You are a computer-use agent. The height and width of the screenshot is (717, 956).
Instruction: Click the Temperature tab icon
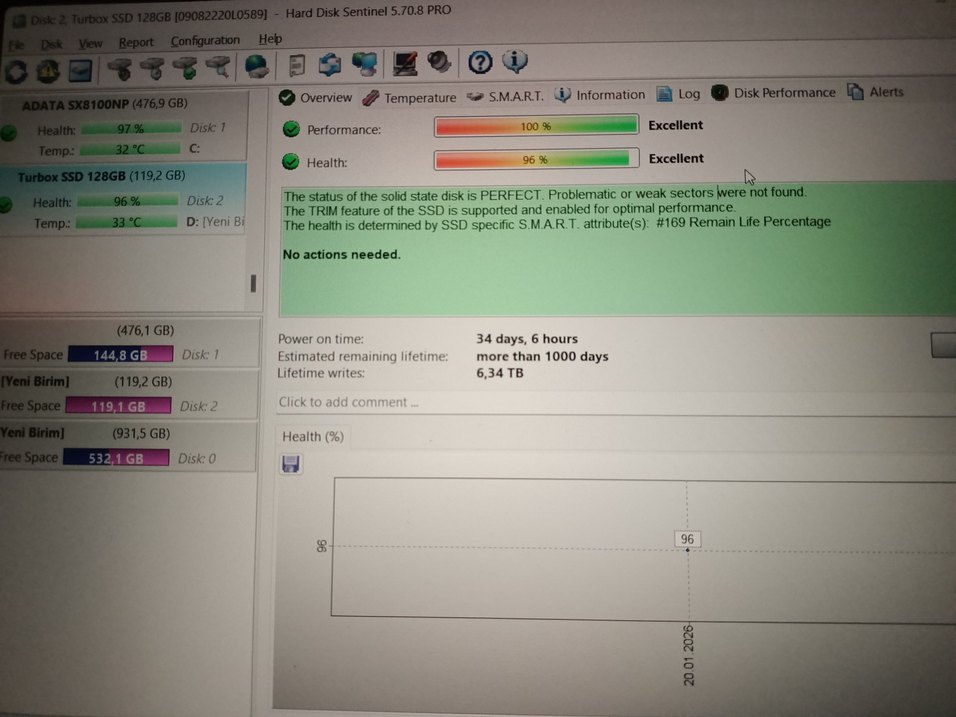(371, 97)
